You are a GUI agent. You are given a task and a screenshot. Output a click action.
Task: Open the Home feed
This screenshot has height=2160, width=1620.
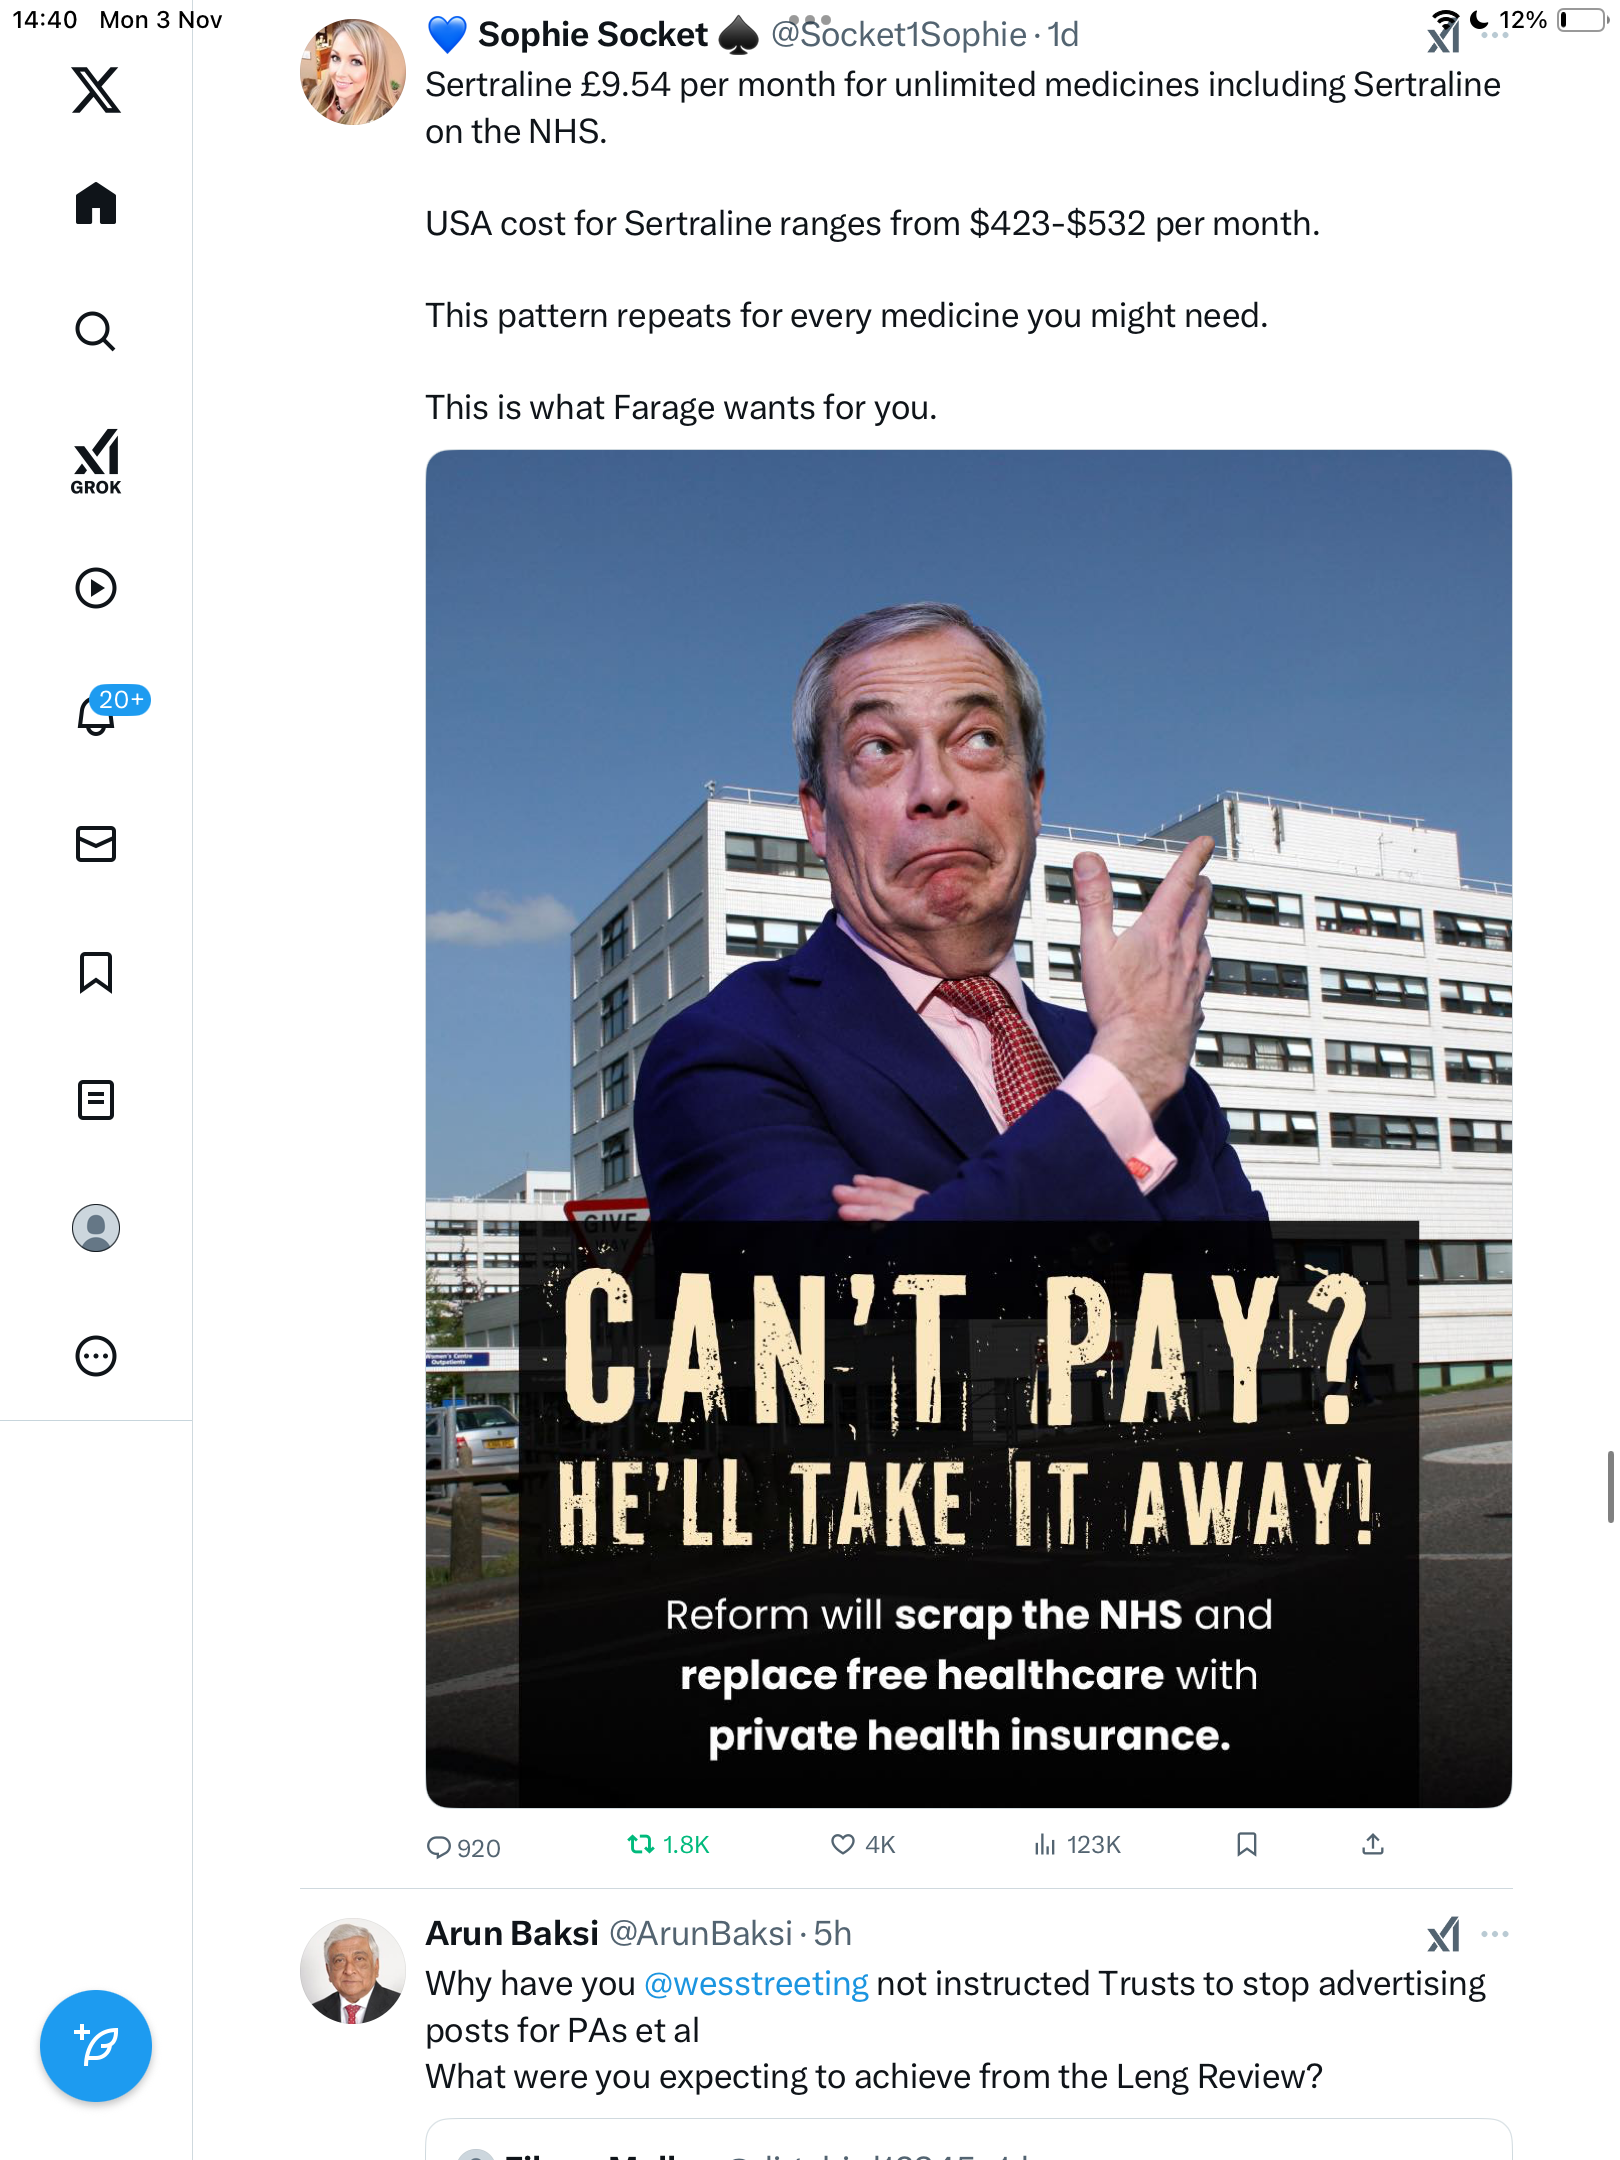coord(96,203)
